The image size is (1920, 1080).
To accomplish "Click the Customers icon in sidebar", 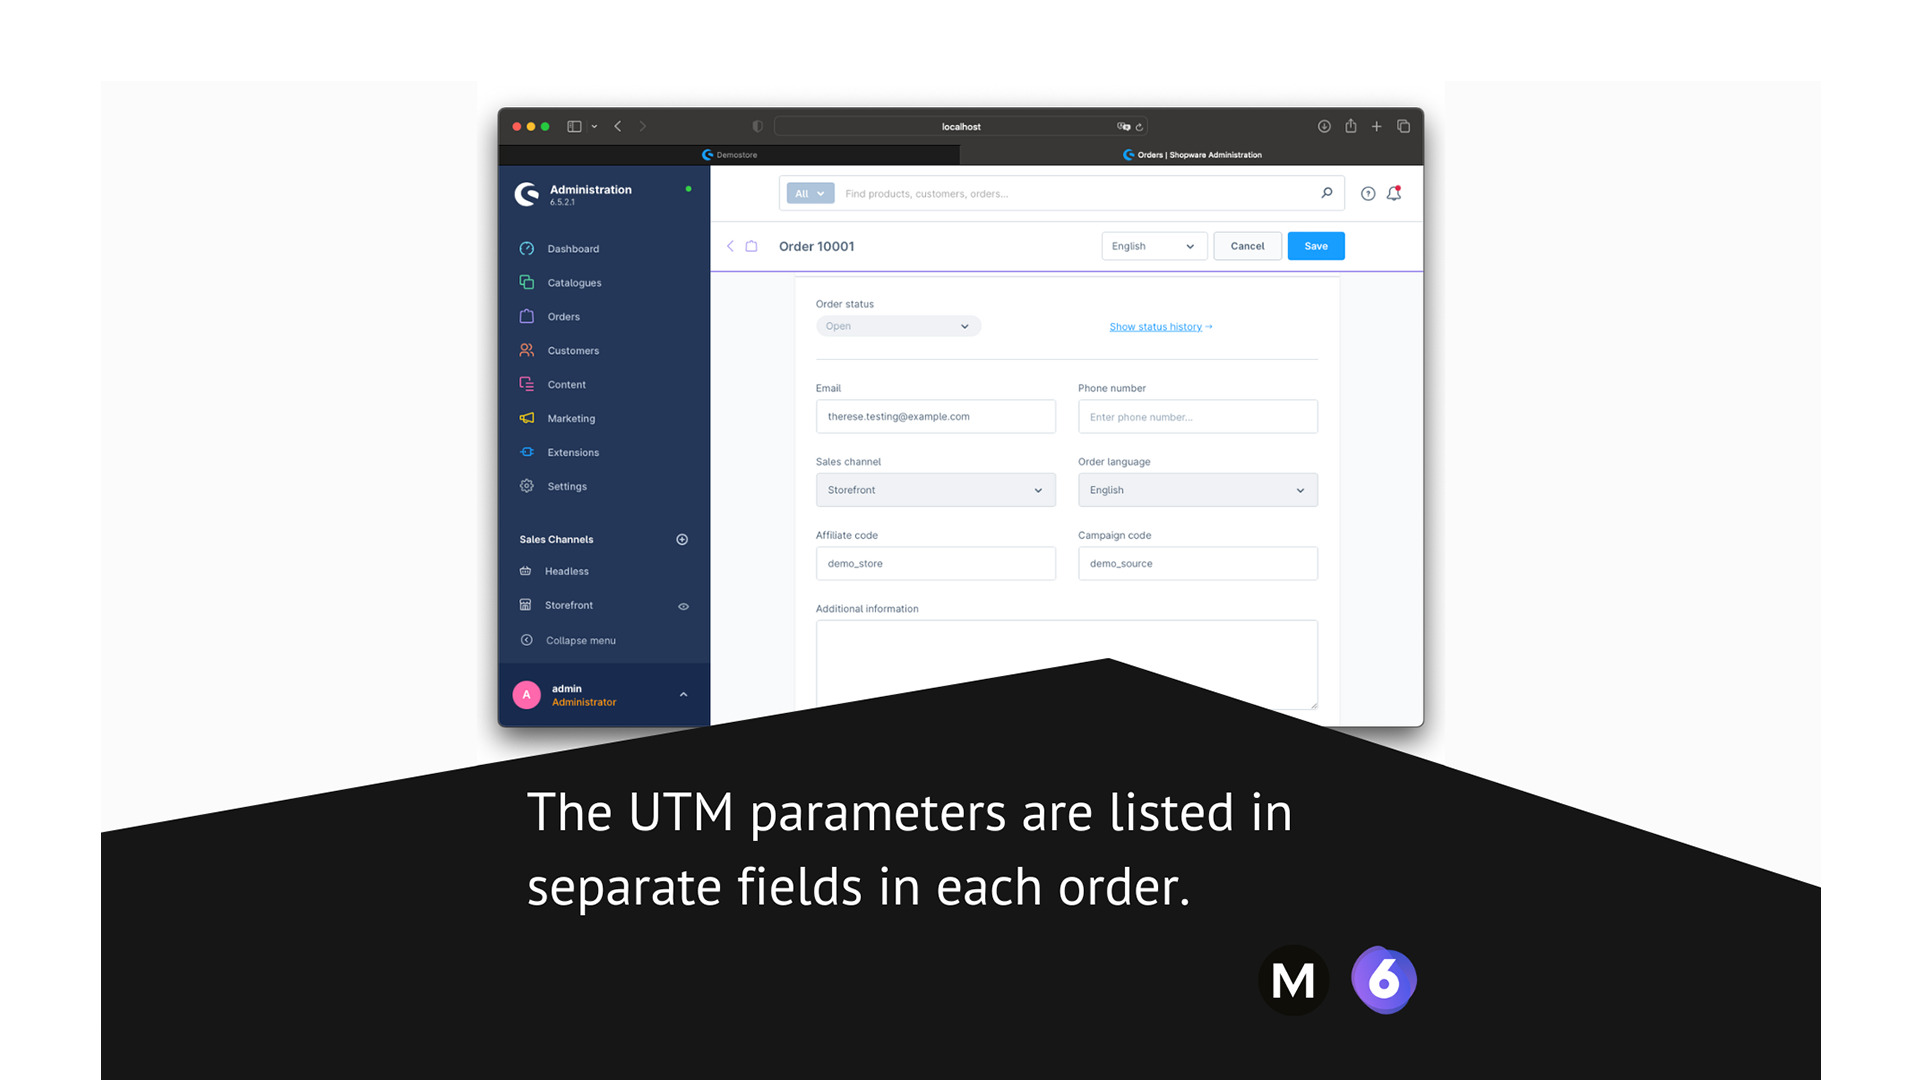I will tap(527, 349).
